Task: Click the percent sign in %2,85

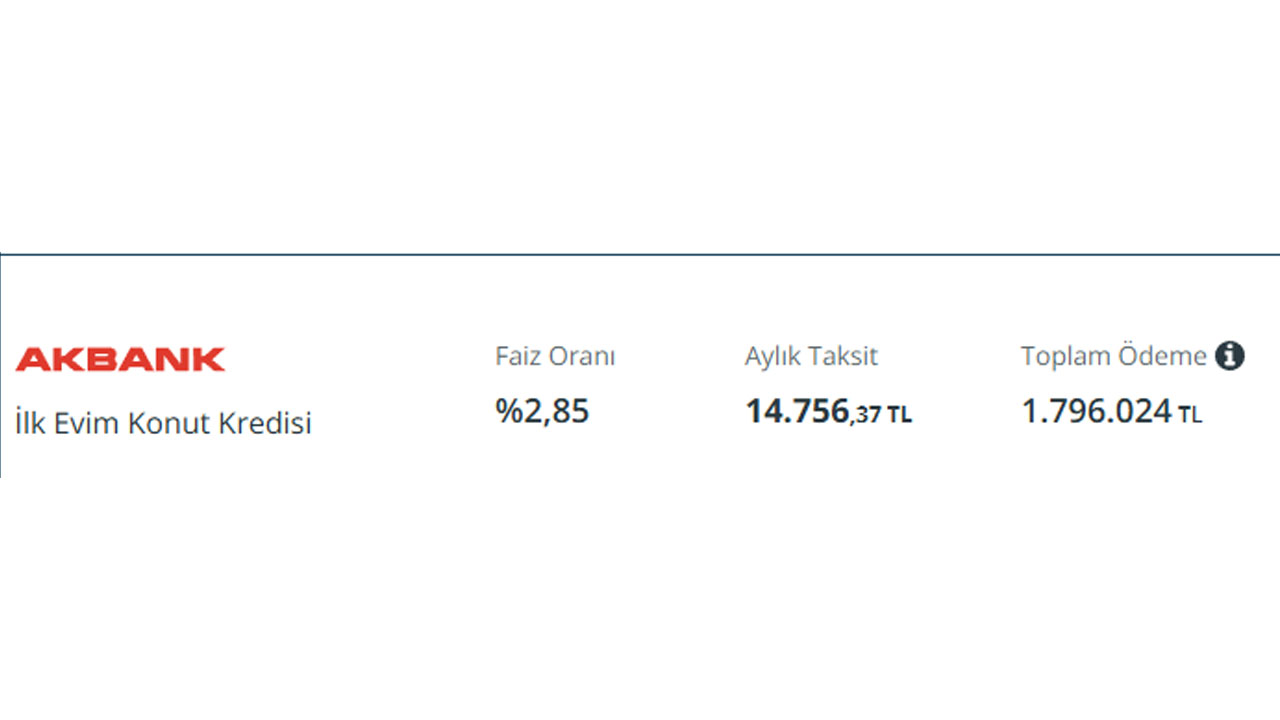Action: click(x=506, y=411)
